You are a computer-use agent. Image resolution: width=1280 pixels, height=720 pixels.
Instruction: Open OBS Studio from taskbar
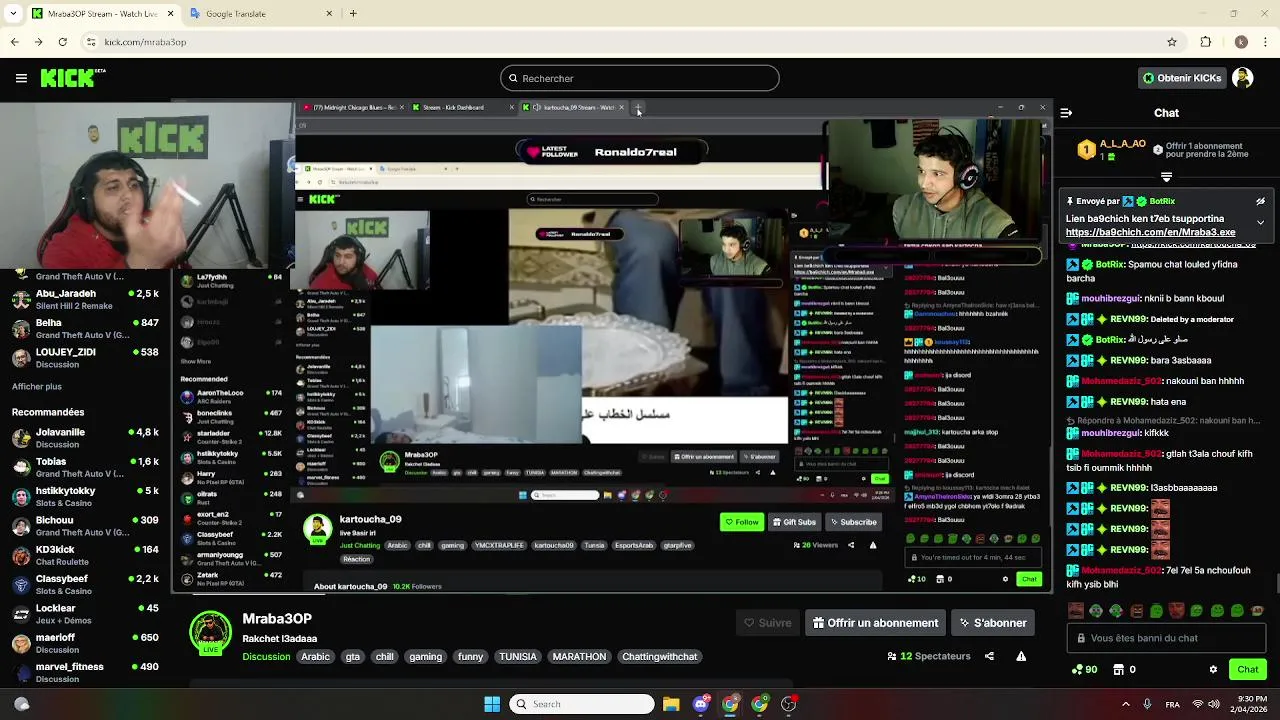(789, 704)
